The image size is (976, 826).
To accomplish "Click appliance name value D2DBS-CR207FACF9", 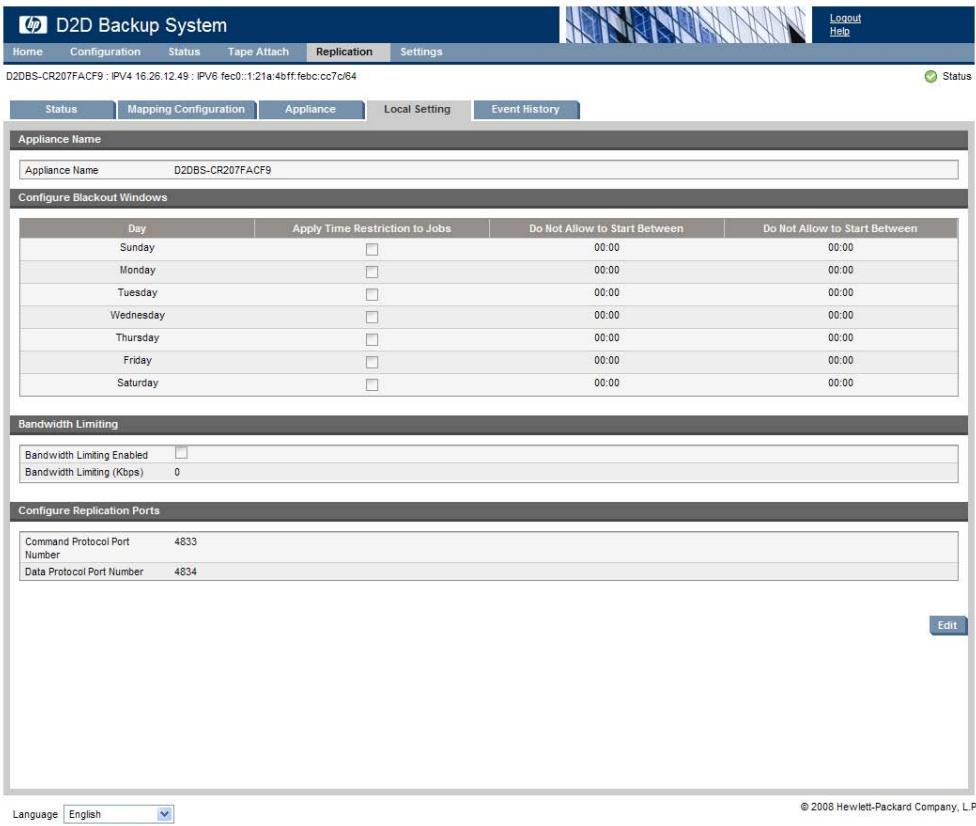I will coord(222,170).
